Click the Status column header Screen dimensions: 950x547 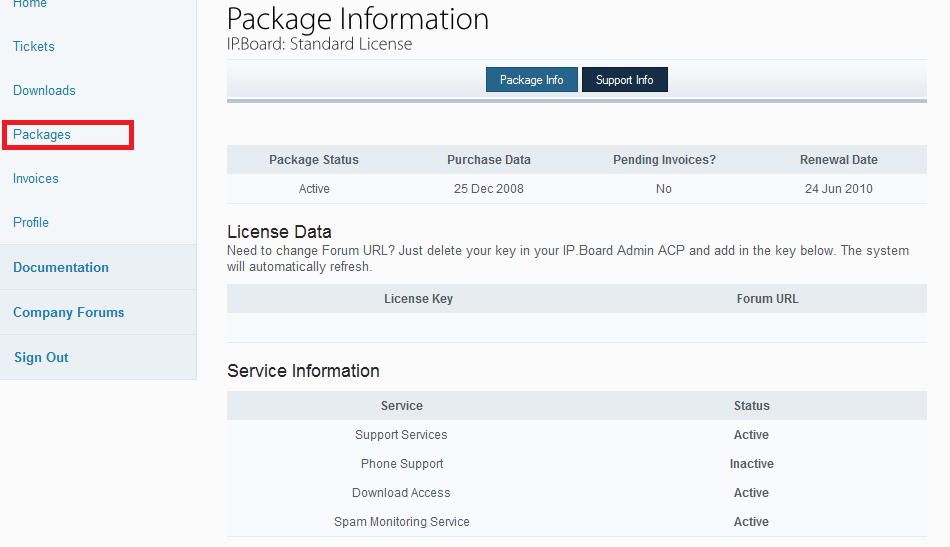(751, 406)
